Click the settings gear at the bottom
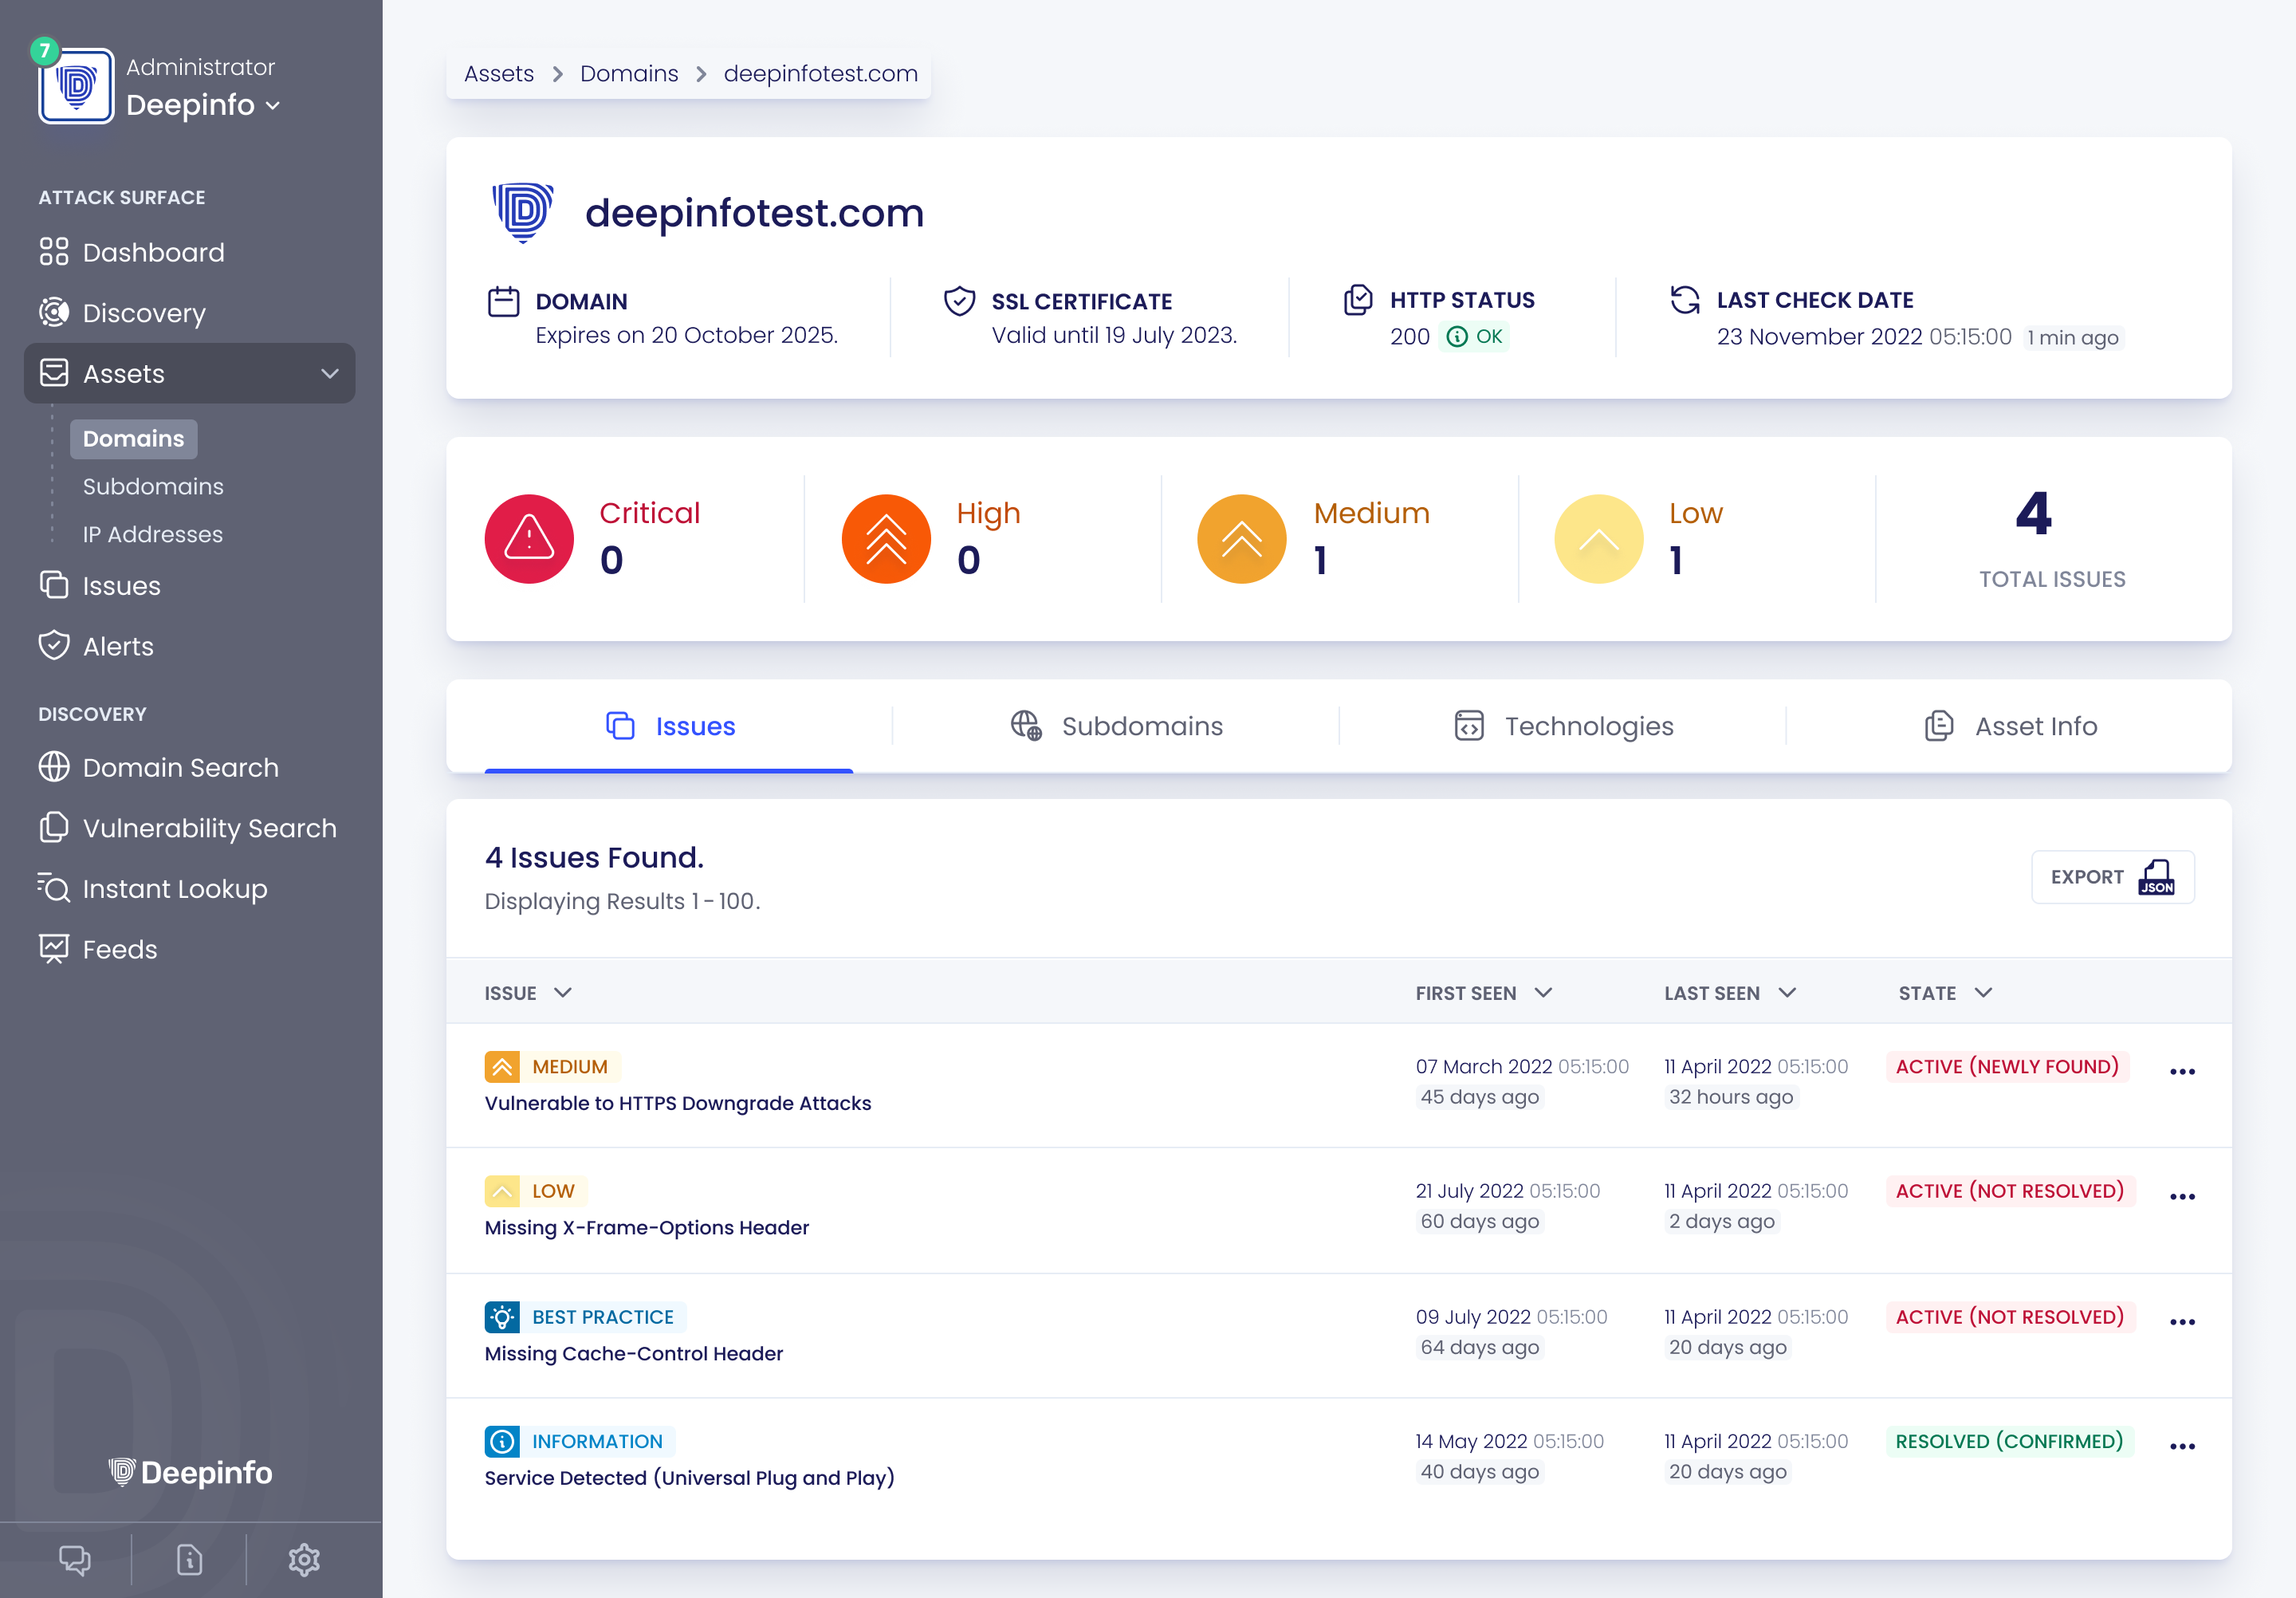Image resolution: width=2296 pixels, height=1598 pixels. (x=303, y=1559)
